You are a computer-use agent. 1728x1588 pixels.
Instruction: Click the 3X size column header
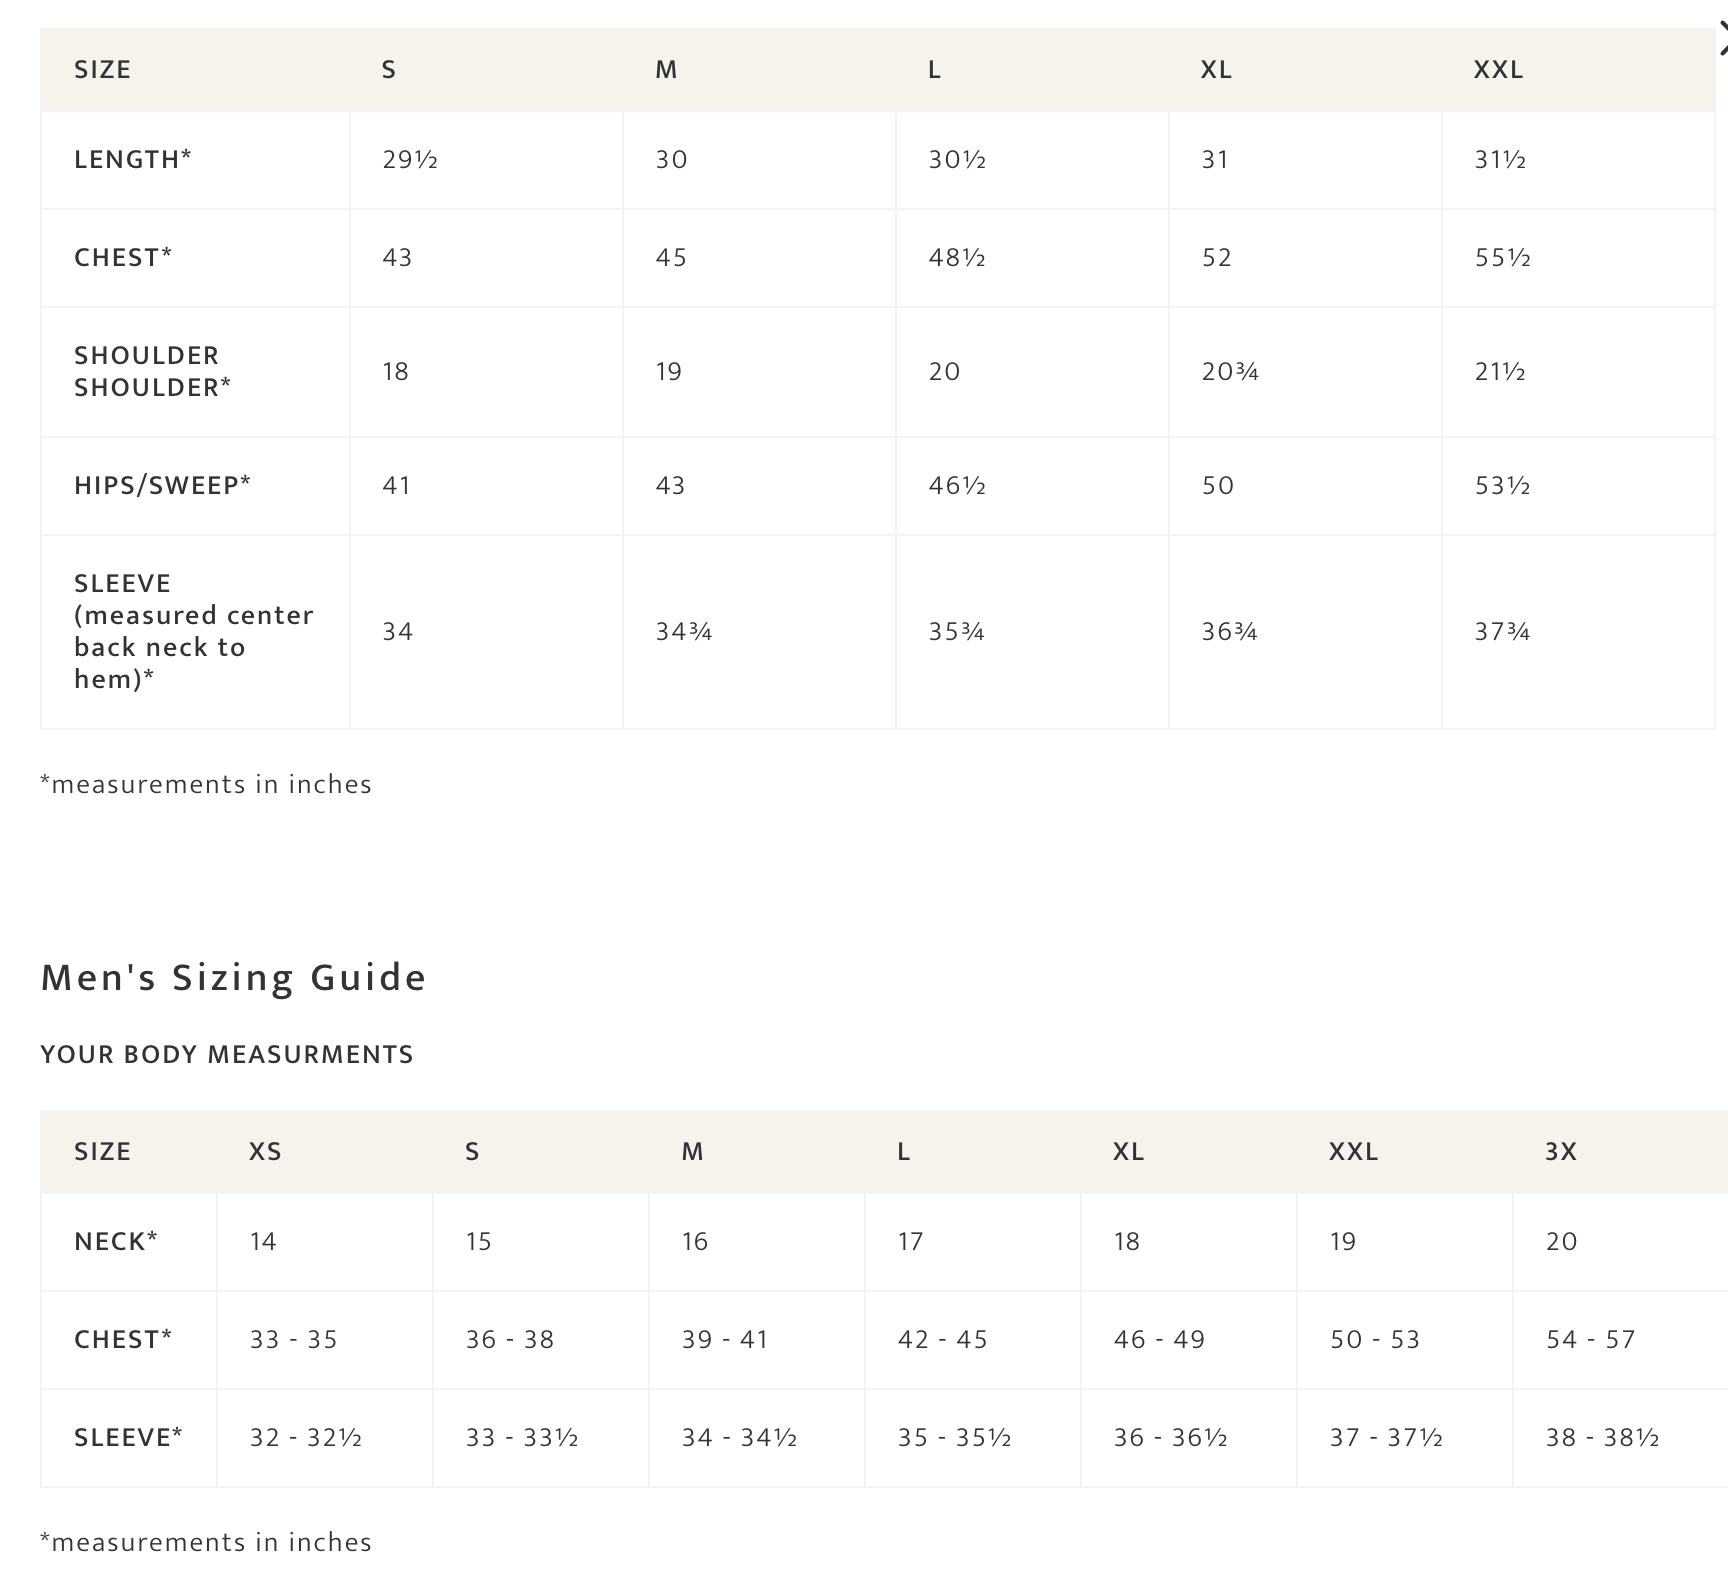(1560, 1151)
